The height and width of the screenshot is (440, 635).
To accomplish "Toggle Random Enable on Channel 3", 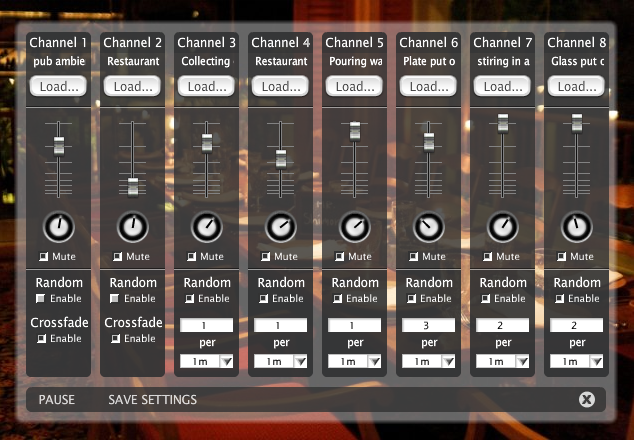I will [189, 299].
